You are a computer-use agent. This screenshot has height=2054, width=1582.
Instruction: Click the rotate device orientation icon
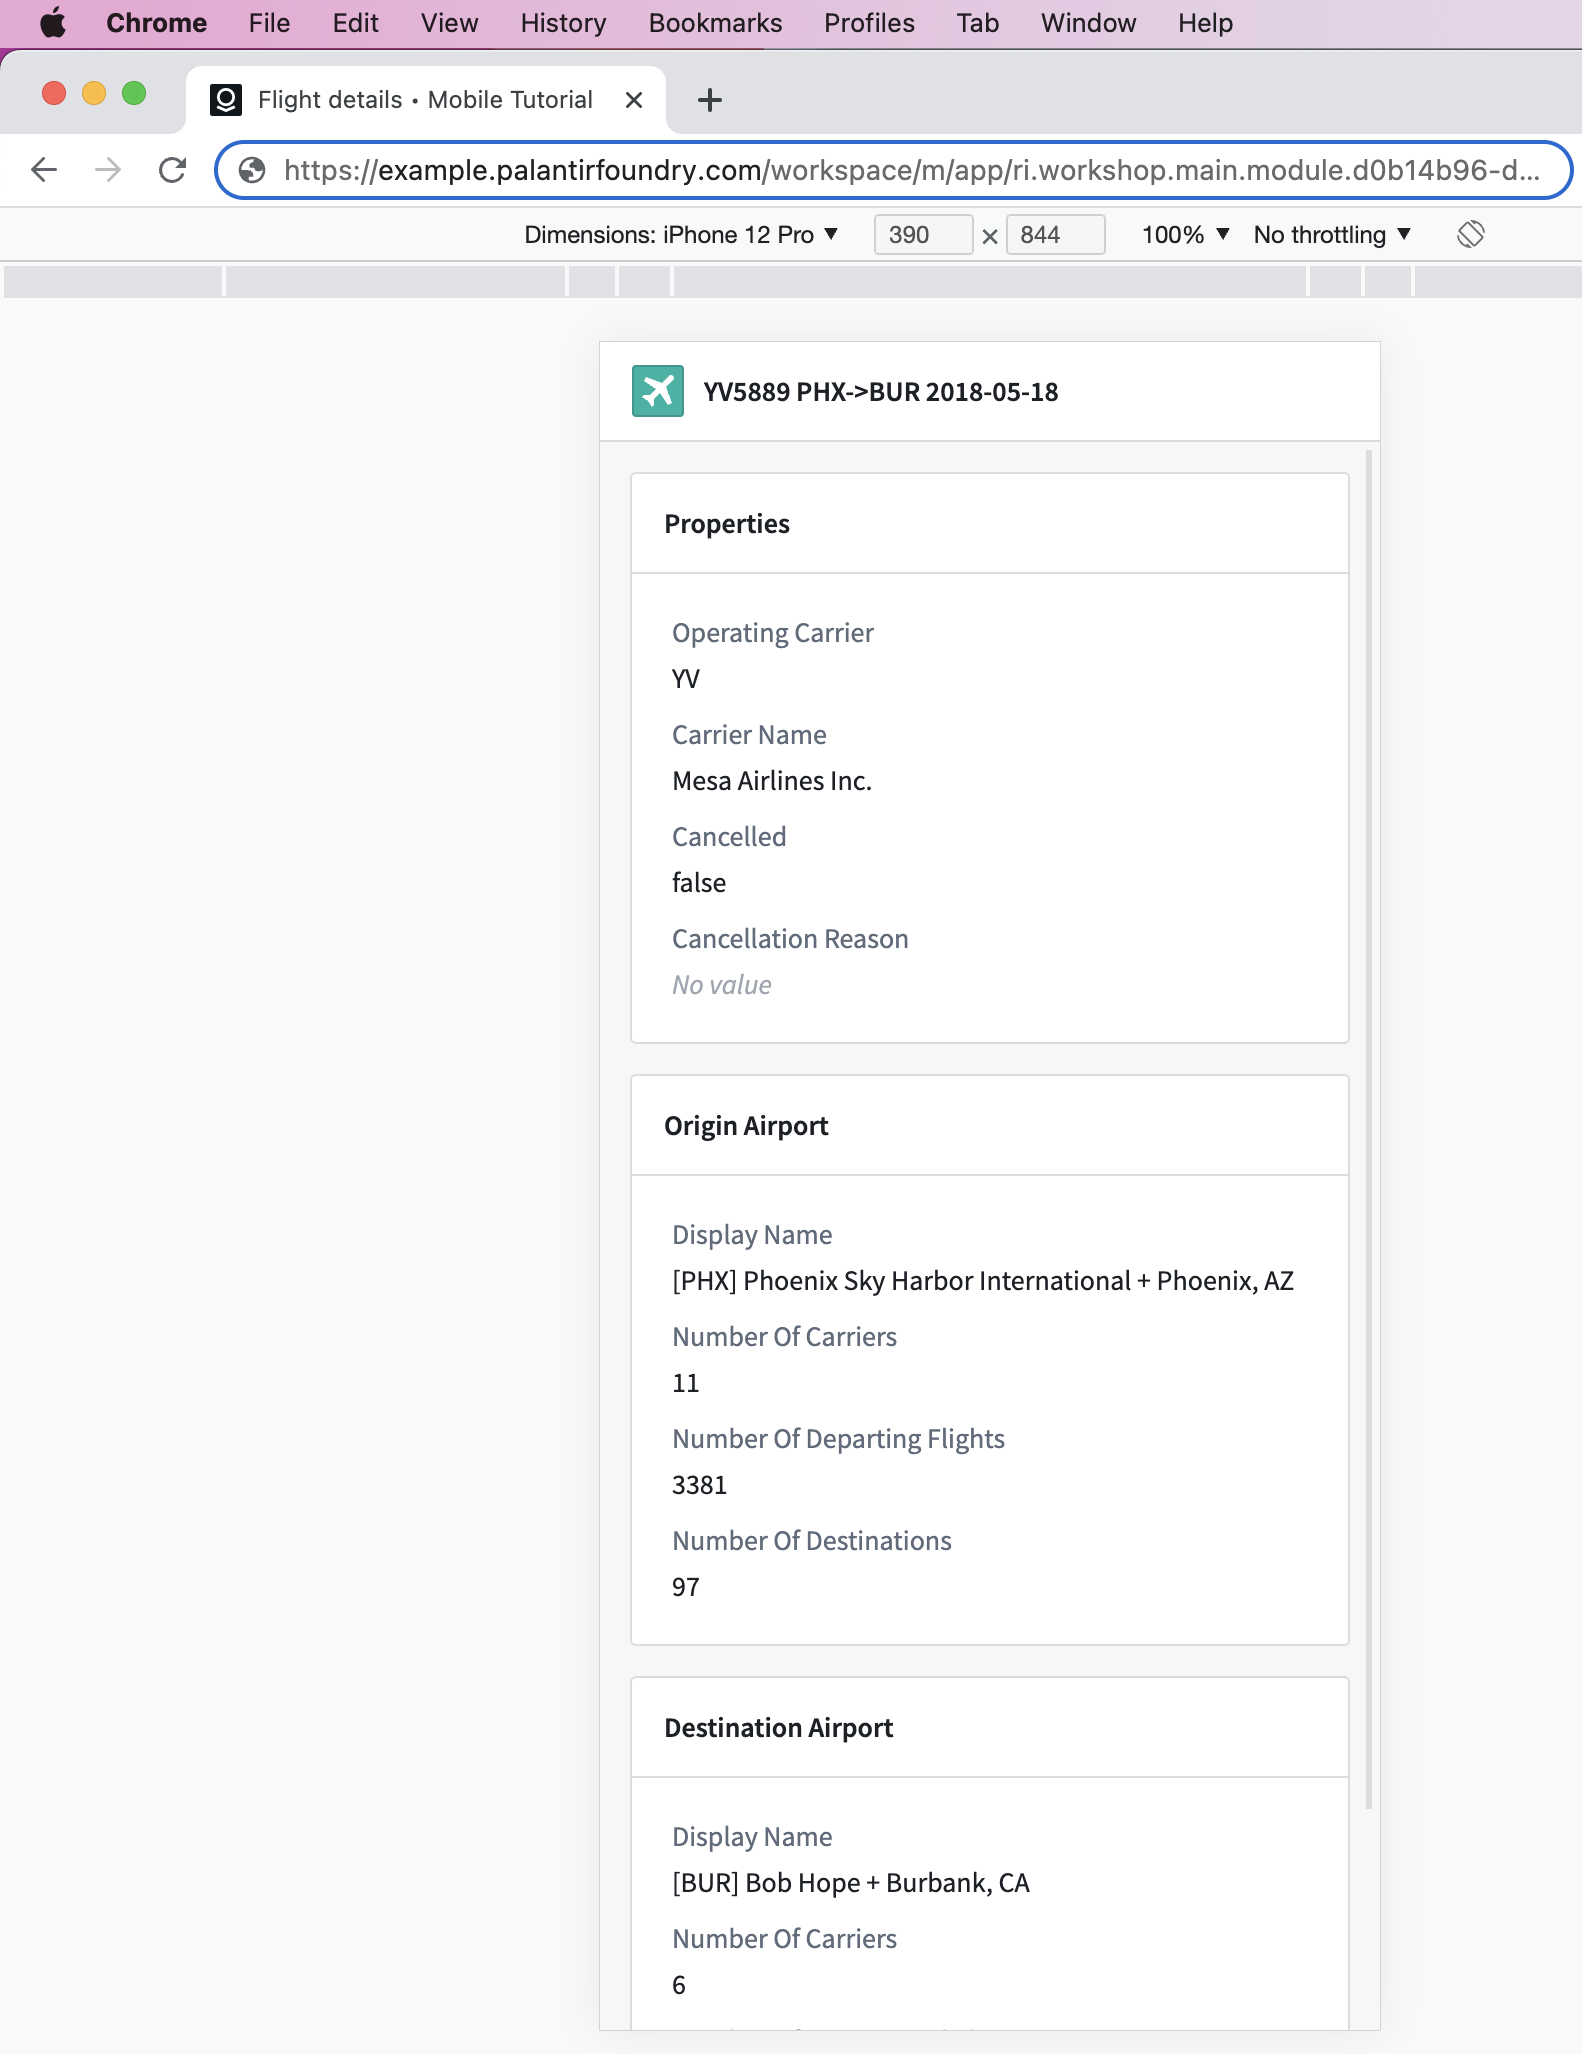click(1471, 235)
